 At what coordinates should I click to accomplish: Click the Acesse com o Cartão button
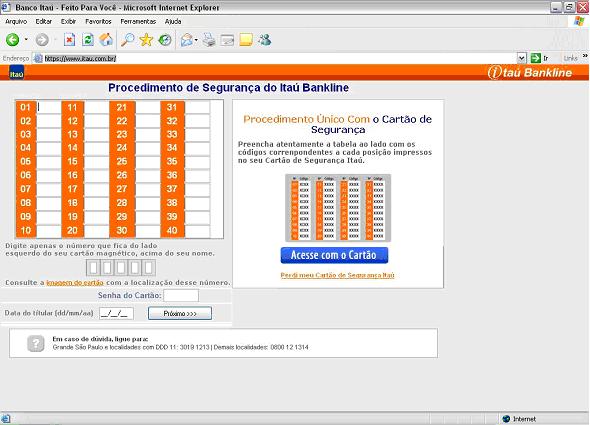[334, 255]
